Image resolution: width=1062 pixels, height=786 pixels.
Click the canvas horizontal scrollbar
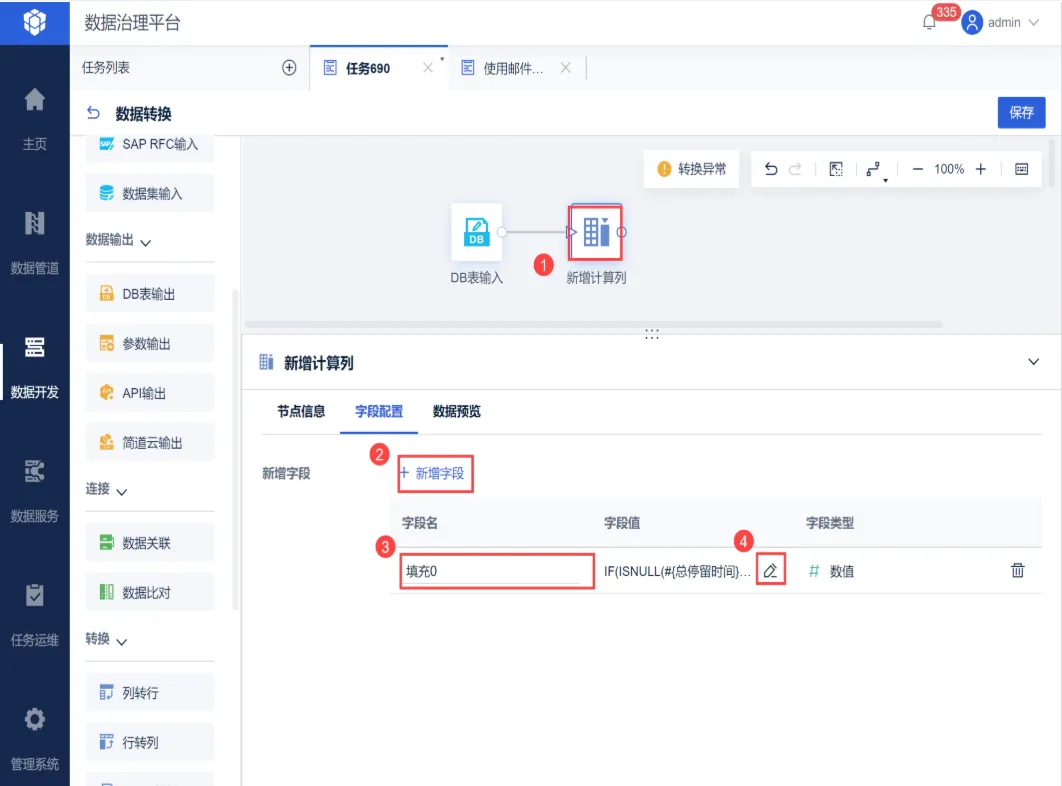[593, 325]
